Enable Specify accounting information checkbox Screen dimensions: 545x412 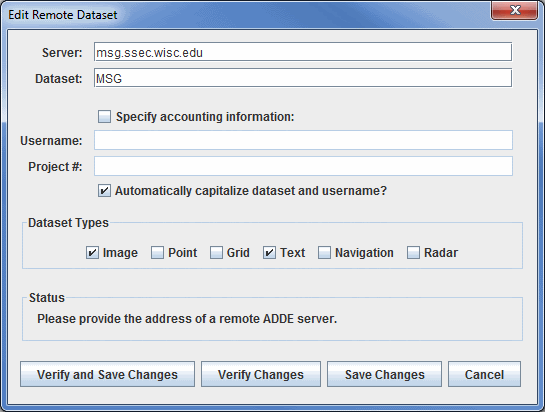[104, 117]
